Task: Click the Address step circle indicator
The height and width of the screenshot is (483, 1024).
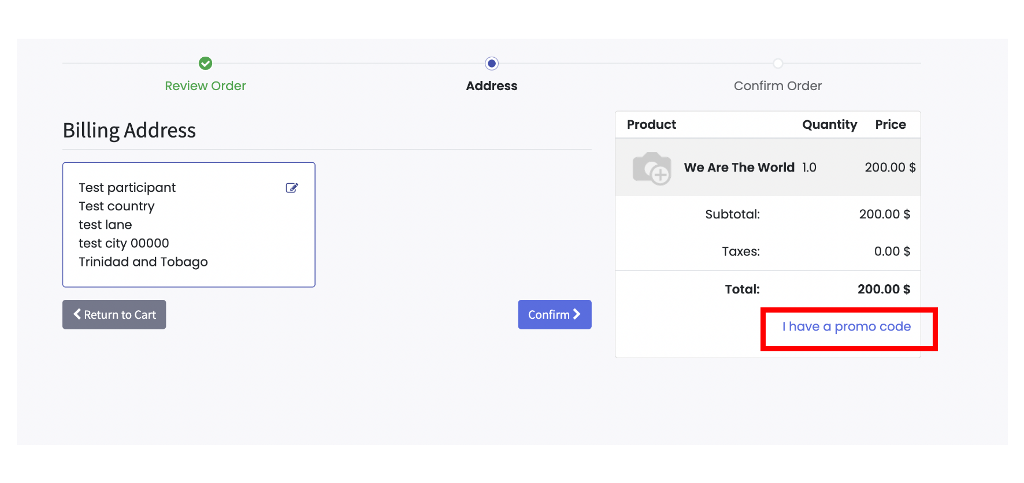Action: coord(491,63)
